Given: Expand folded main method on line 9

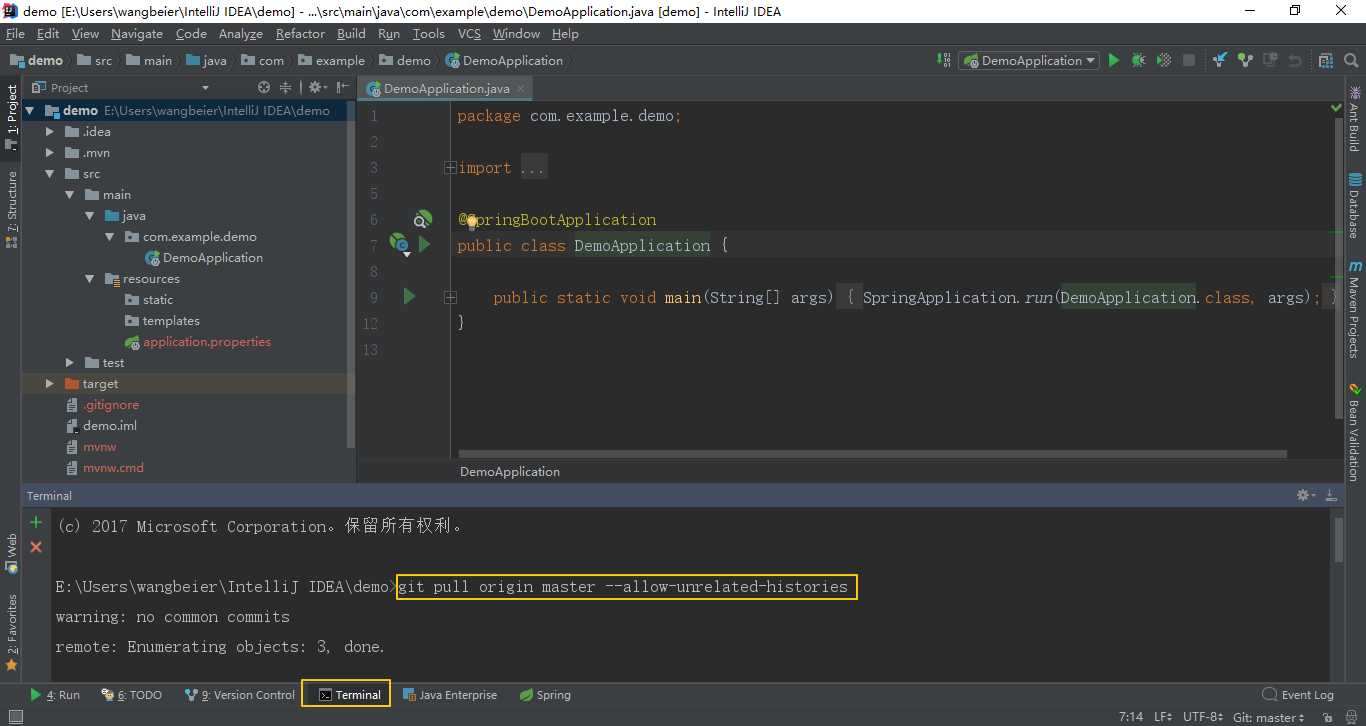Looking at the screenshot, I should click(x=451, y=297).
